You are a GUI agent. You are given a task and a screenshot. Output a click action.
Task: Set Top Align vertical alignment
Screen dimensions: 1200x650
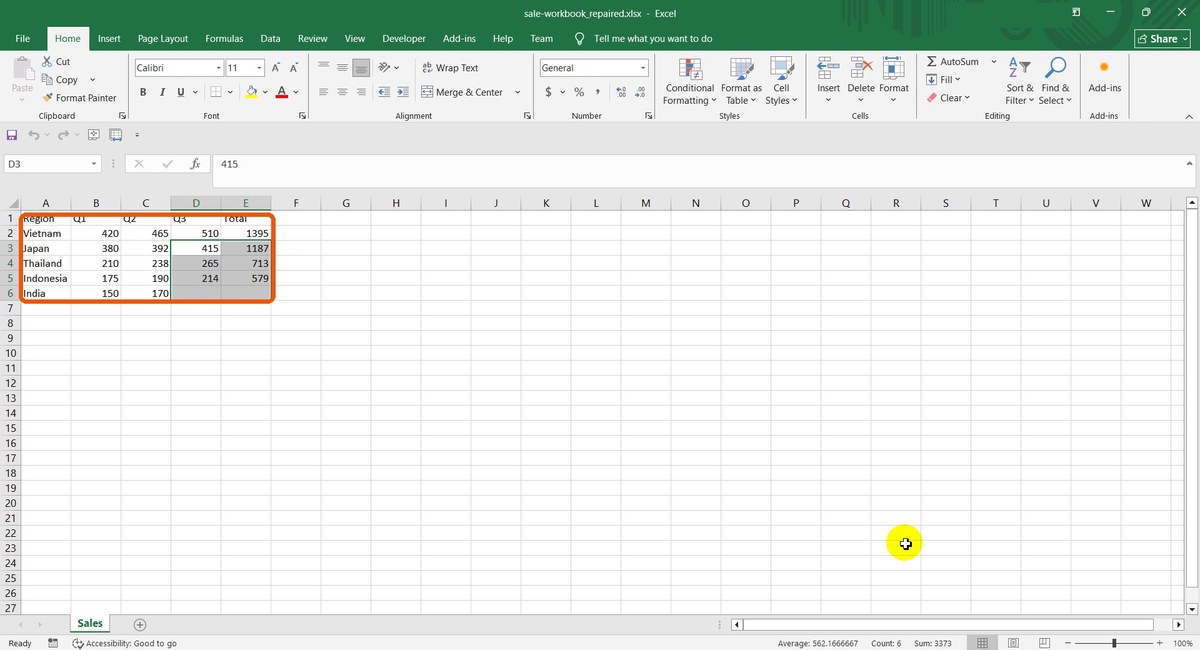(x=324, y=68)
